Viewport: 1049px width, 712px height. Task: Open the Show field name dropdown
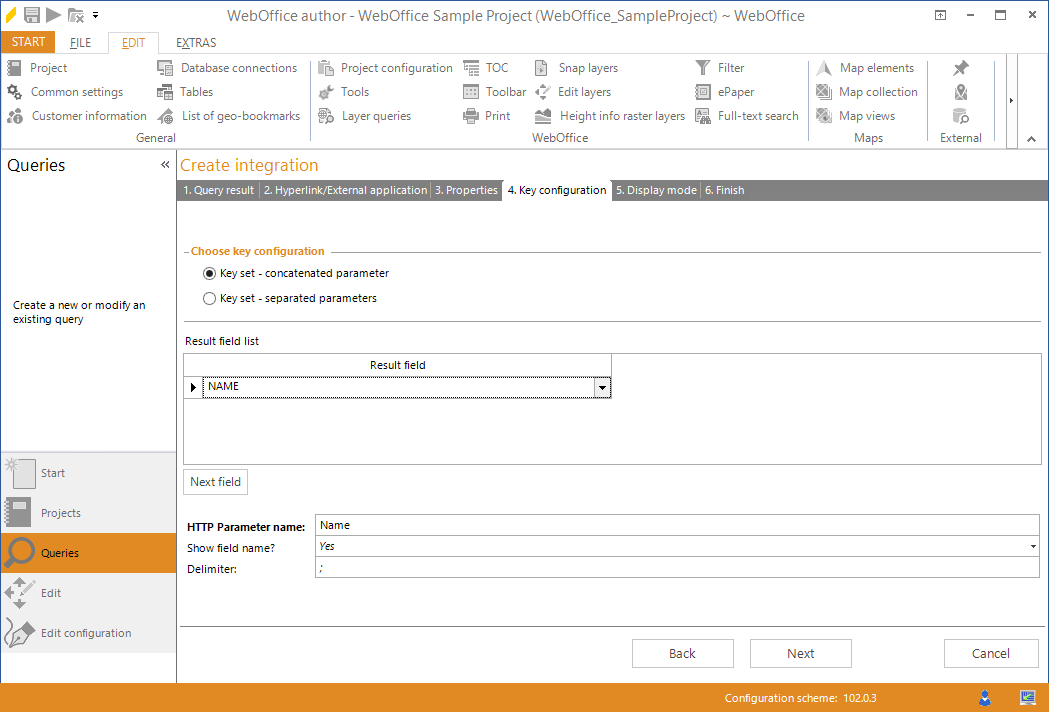1033,546
